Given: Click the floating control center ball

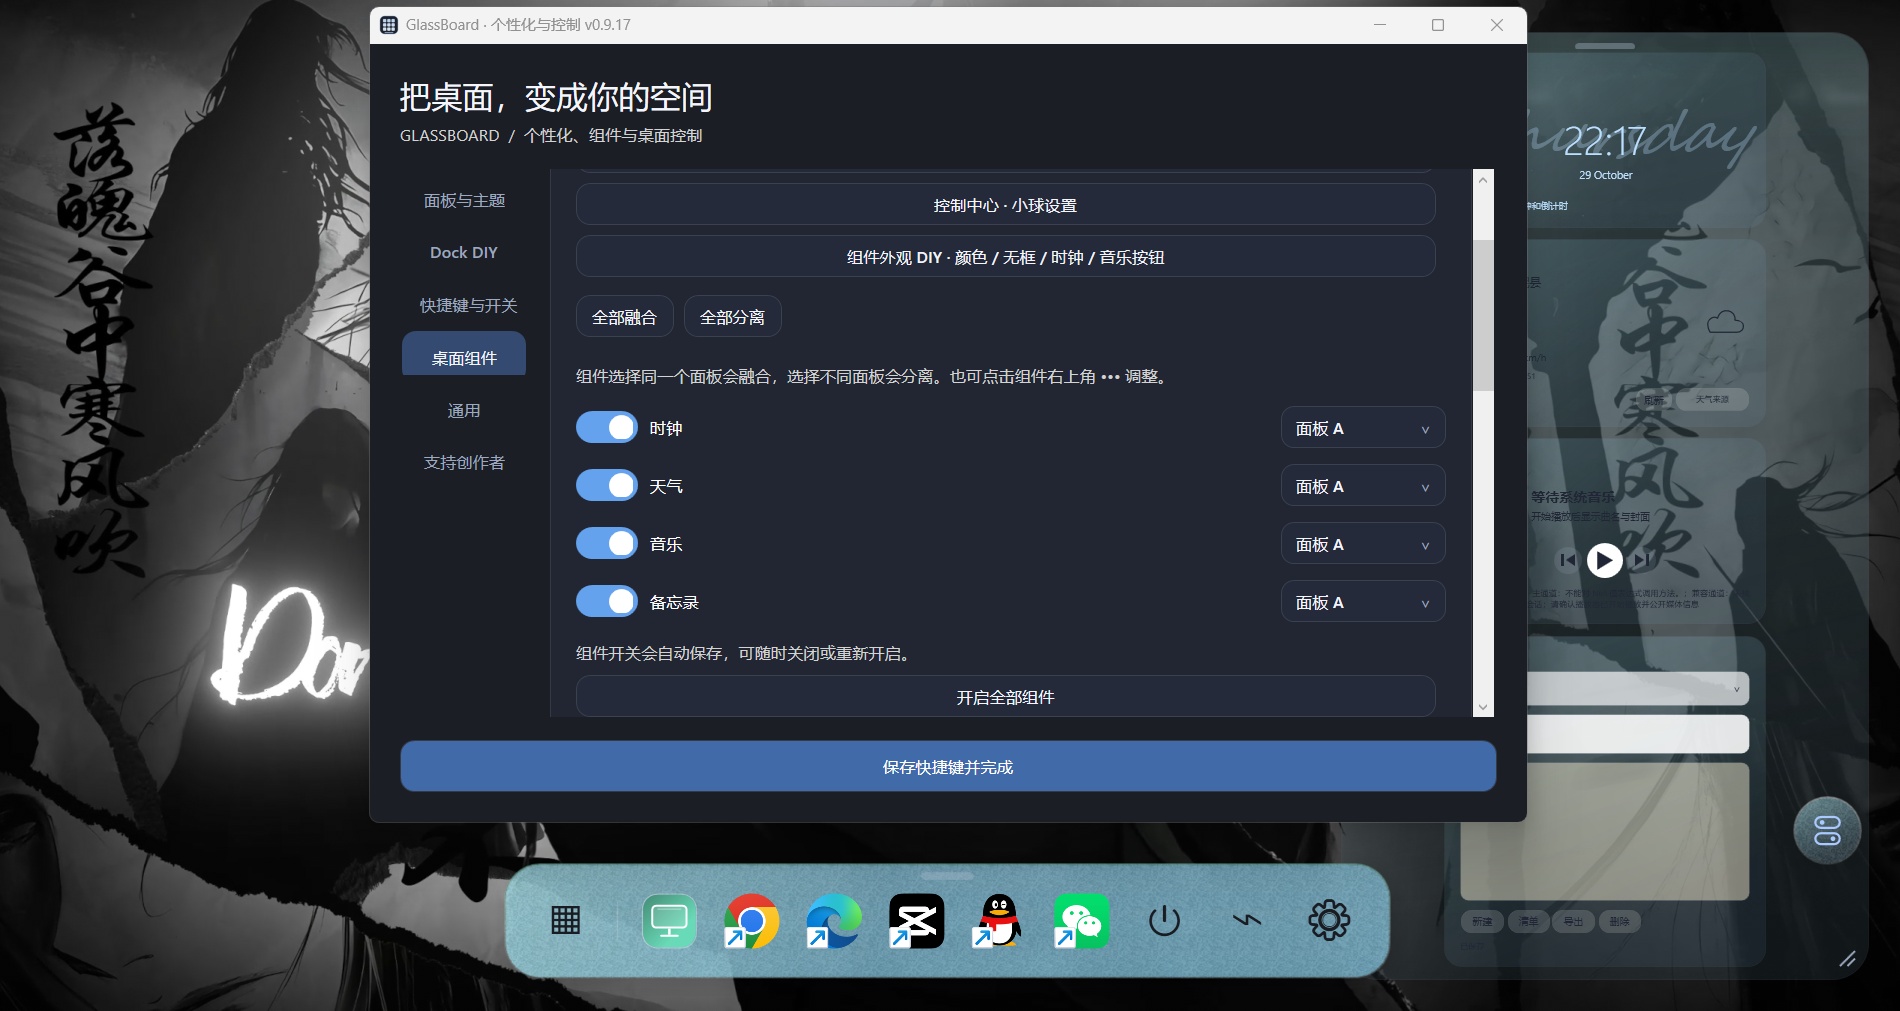Looking at the screenshot, I should coord(1827,830).
